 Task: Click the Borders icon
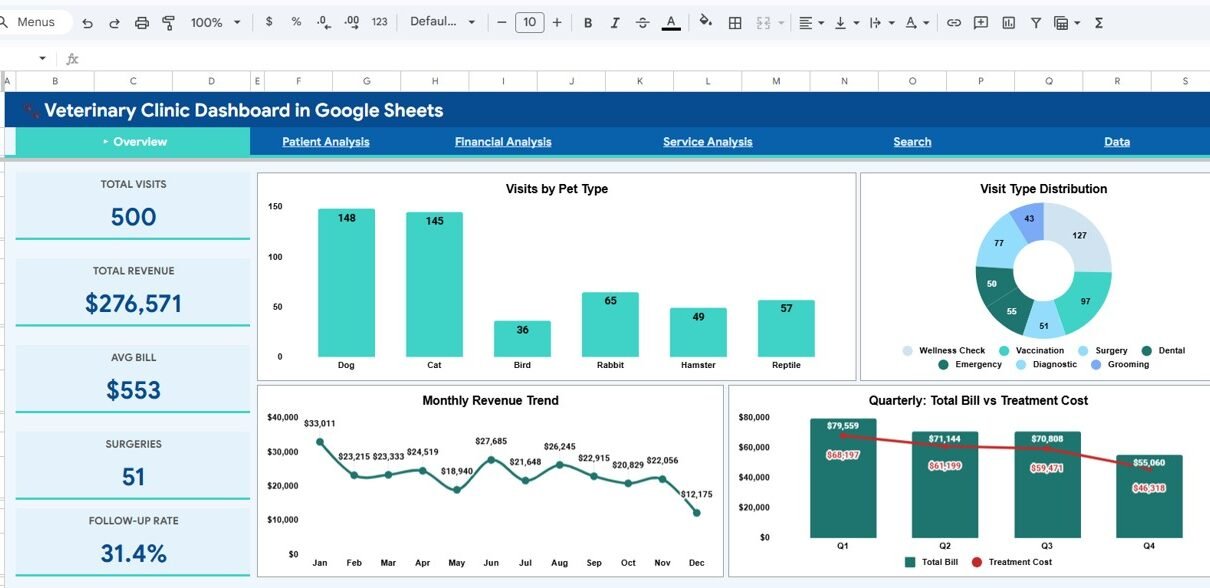pyautogui.click(x=735, y=22)
